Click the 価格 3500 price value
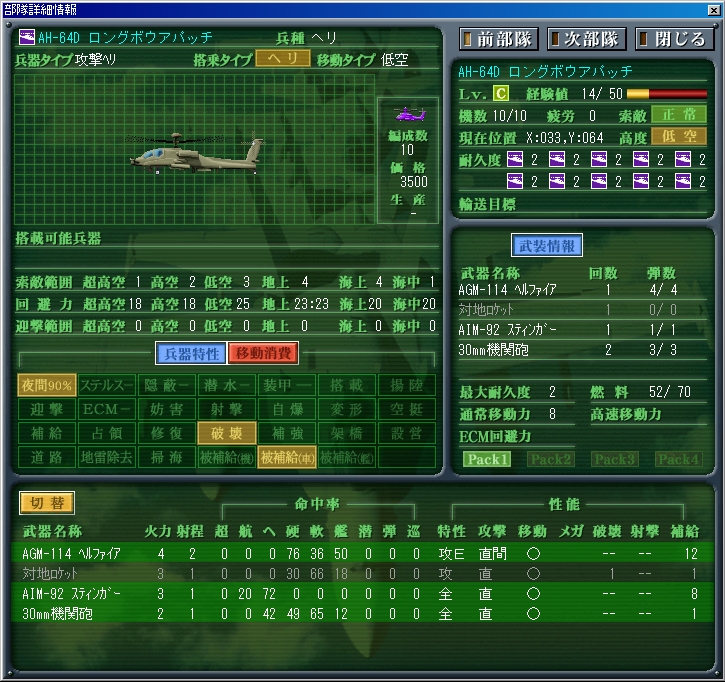 (414, 182)
